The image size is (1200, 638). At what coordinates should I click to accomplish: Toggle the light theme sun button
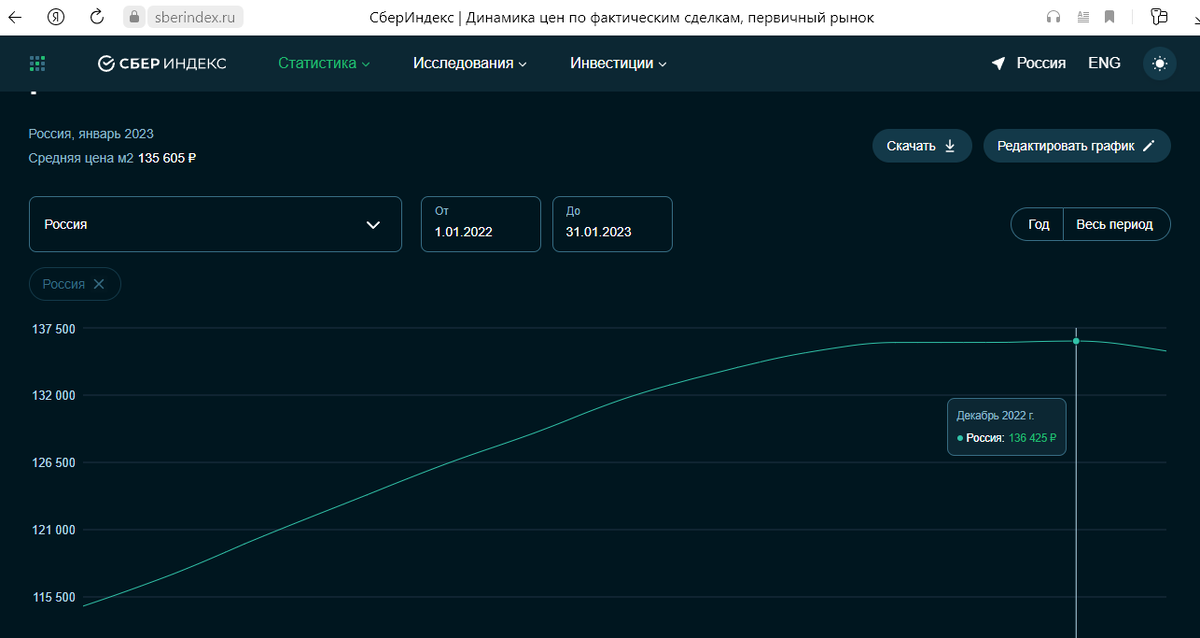pos(1159,63)
